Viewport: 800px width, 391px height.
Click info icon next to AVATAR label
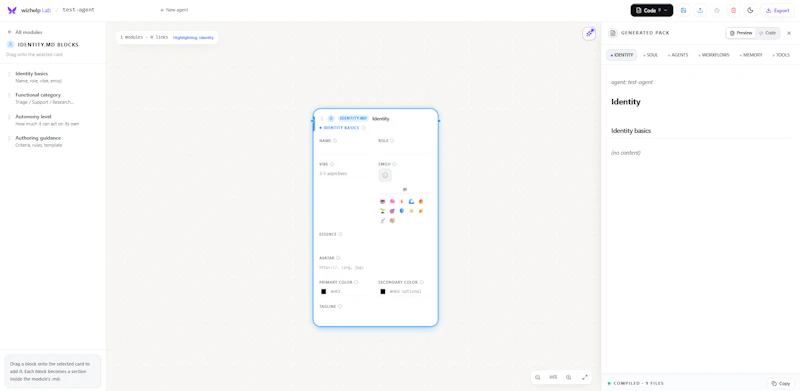coord(338,258)
